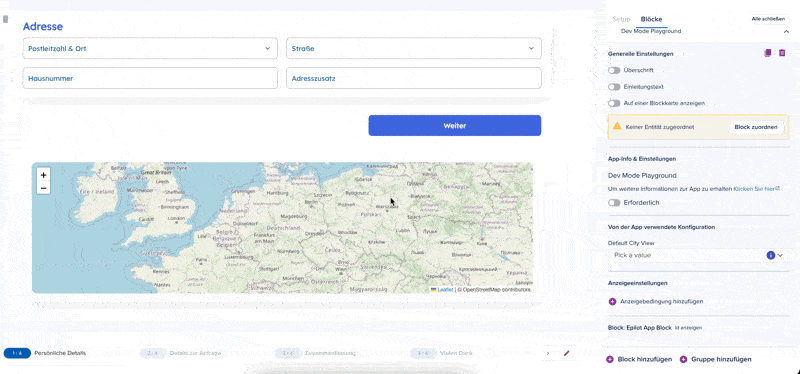Click next arrow in step bar
Viewport: 800px width, 374px height.
point(548,353)
